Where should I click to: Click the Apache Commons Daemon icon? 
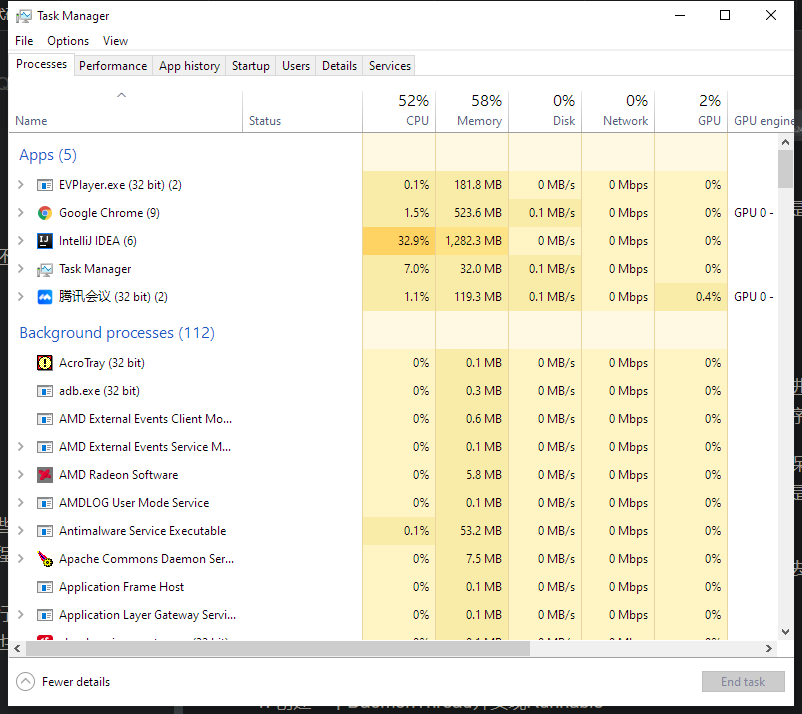pos(44,559)
